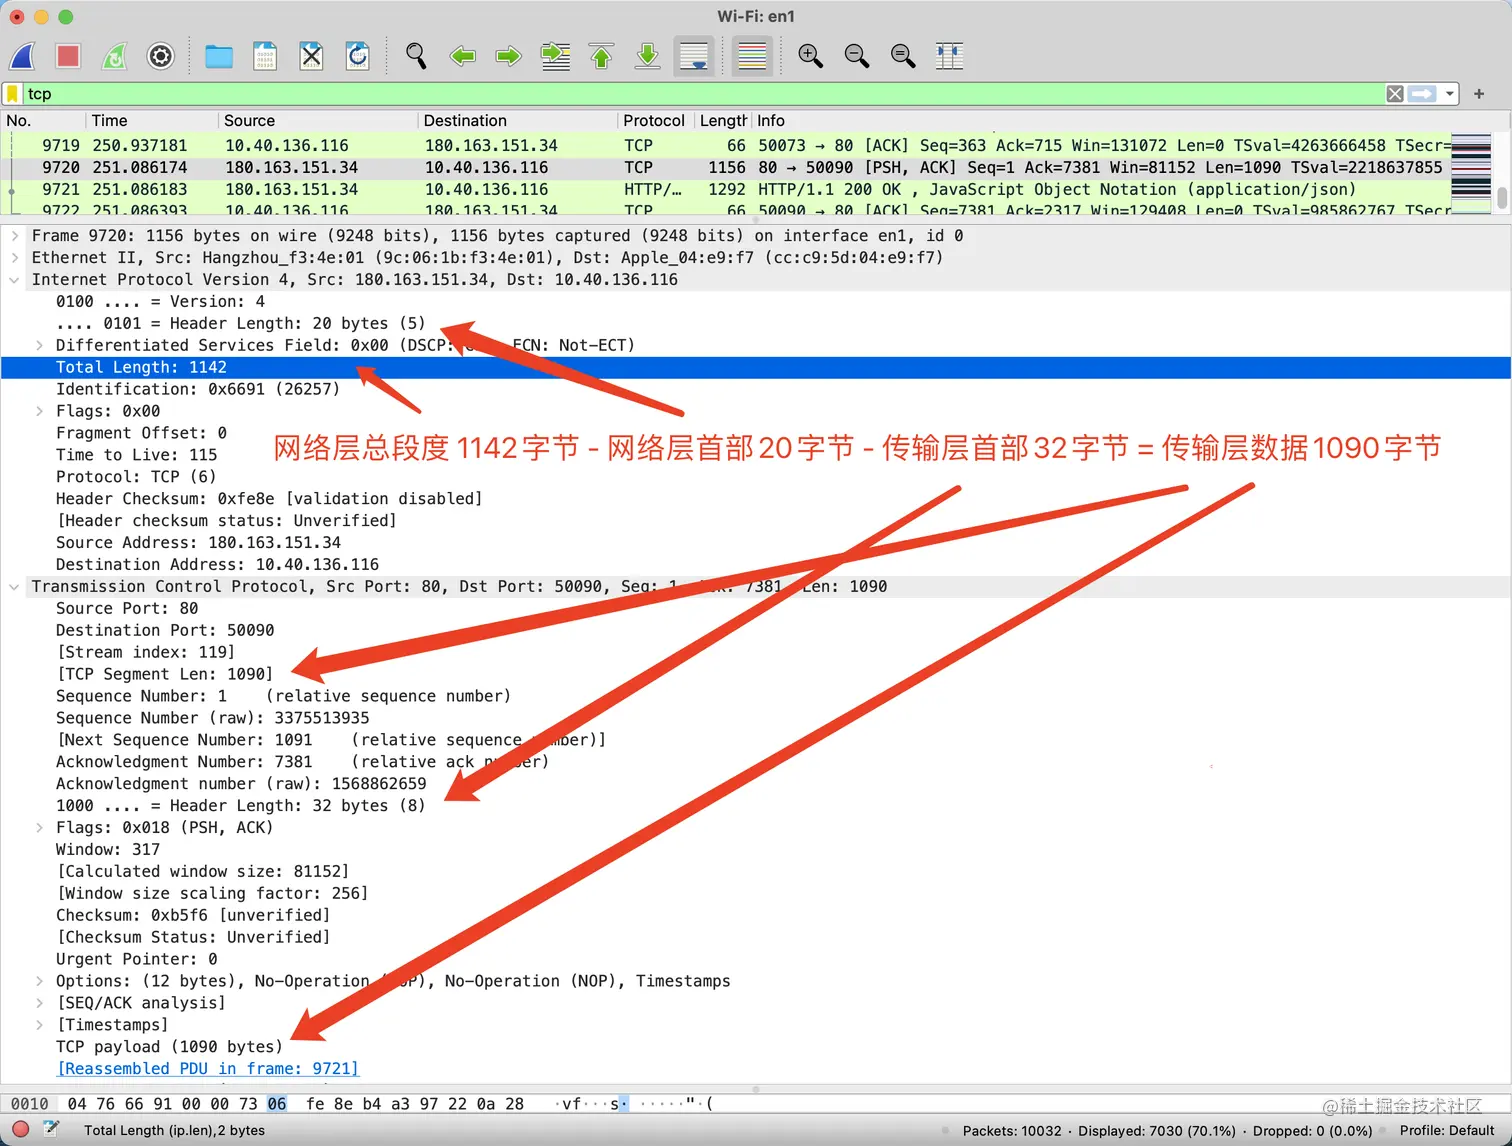Restart the current capture with the green fin
The height and width of the screenshot is (1146, 1512).
coord(115,56)
